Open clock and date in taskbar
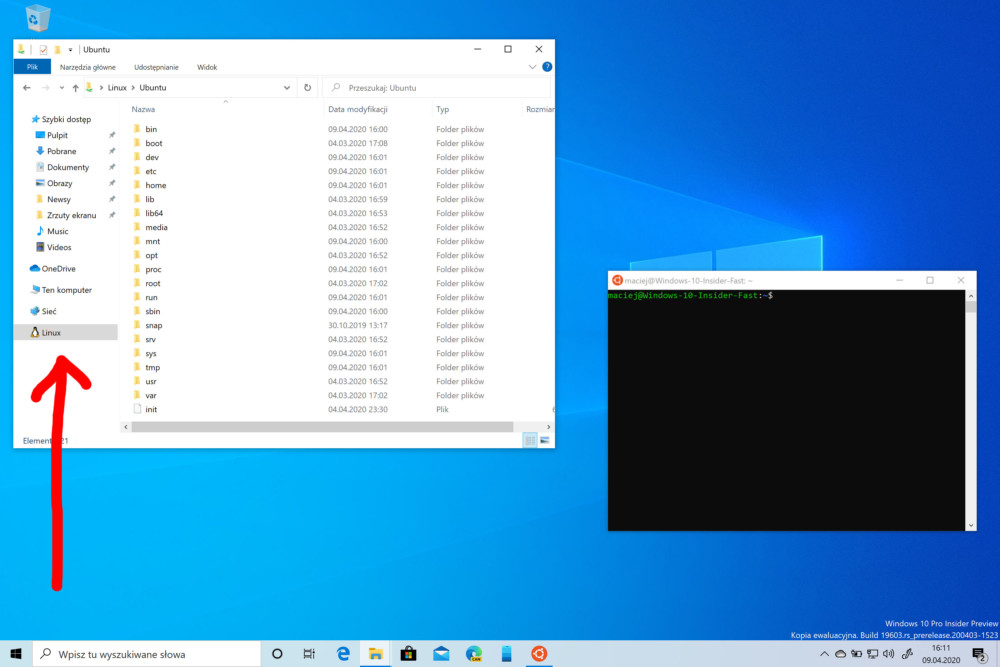This screenshot has height=667, width=1000. pos(941,654)
